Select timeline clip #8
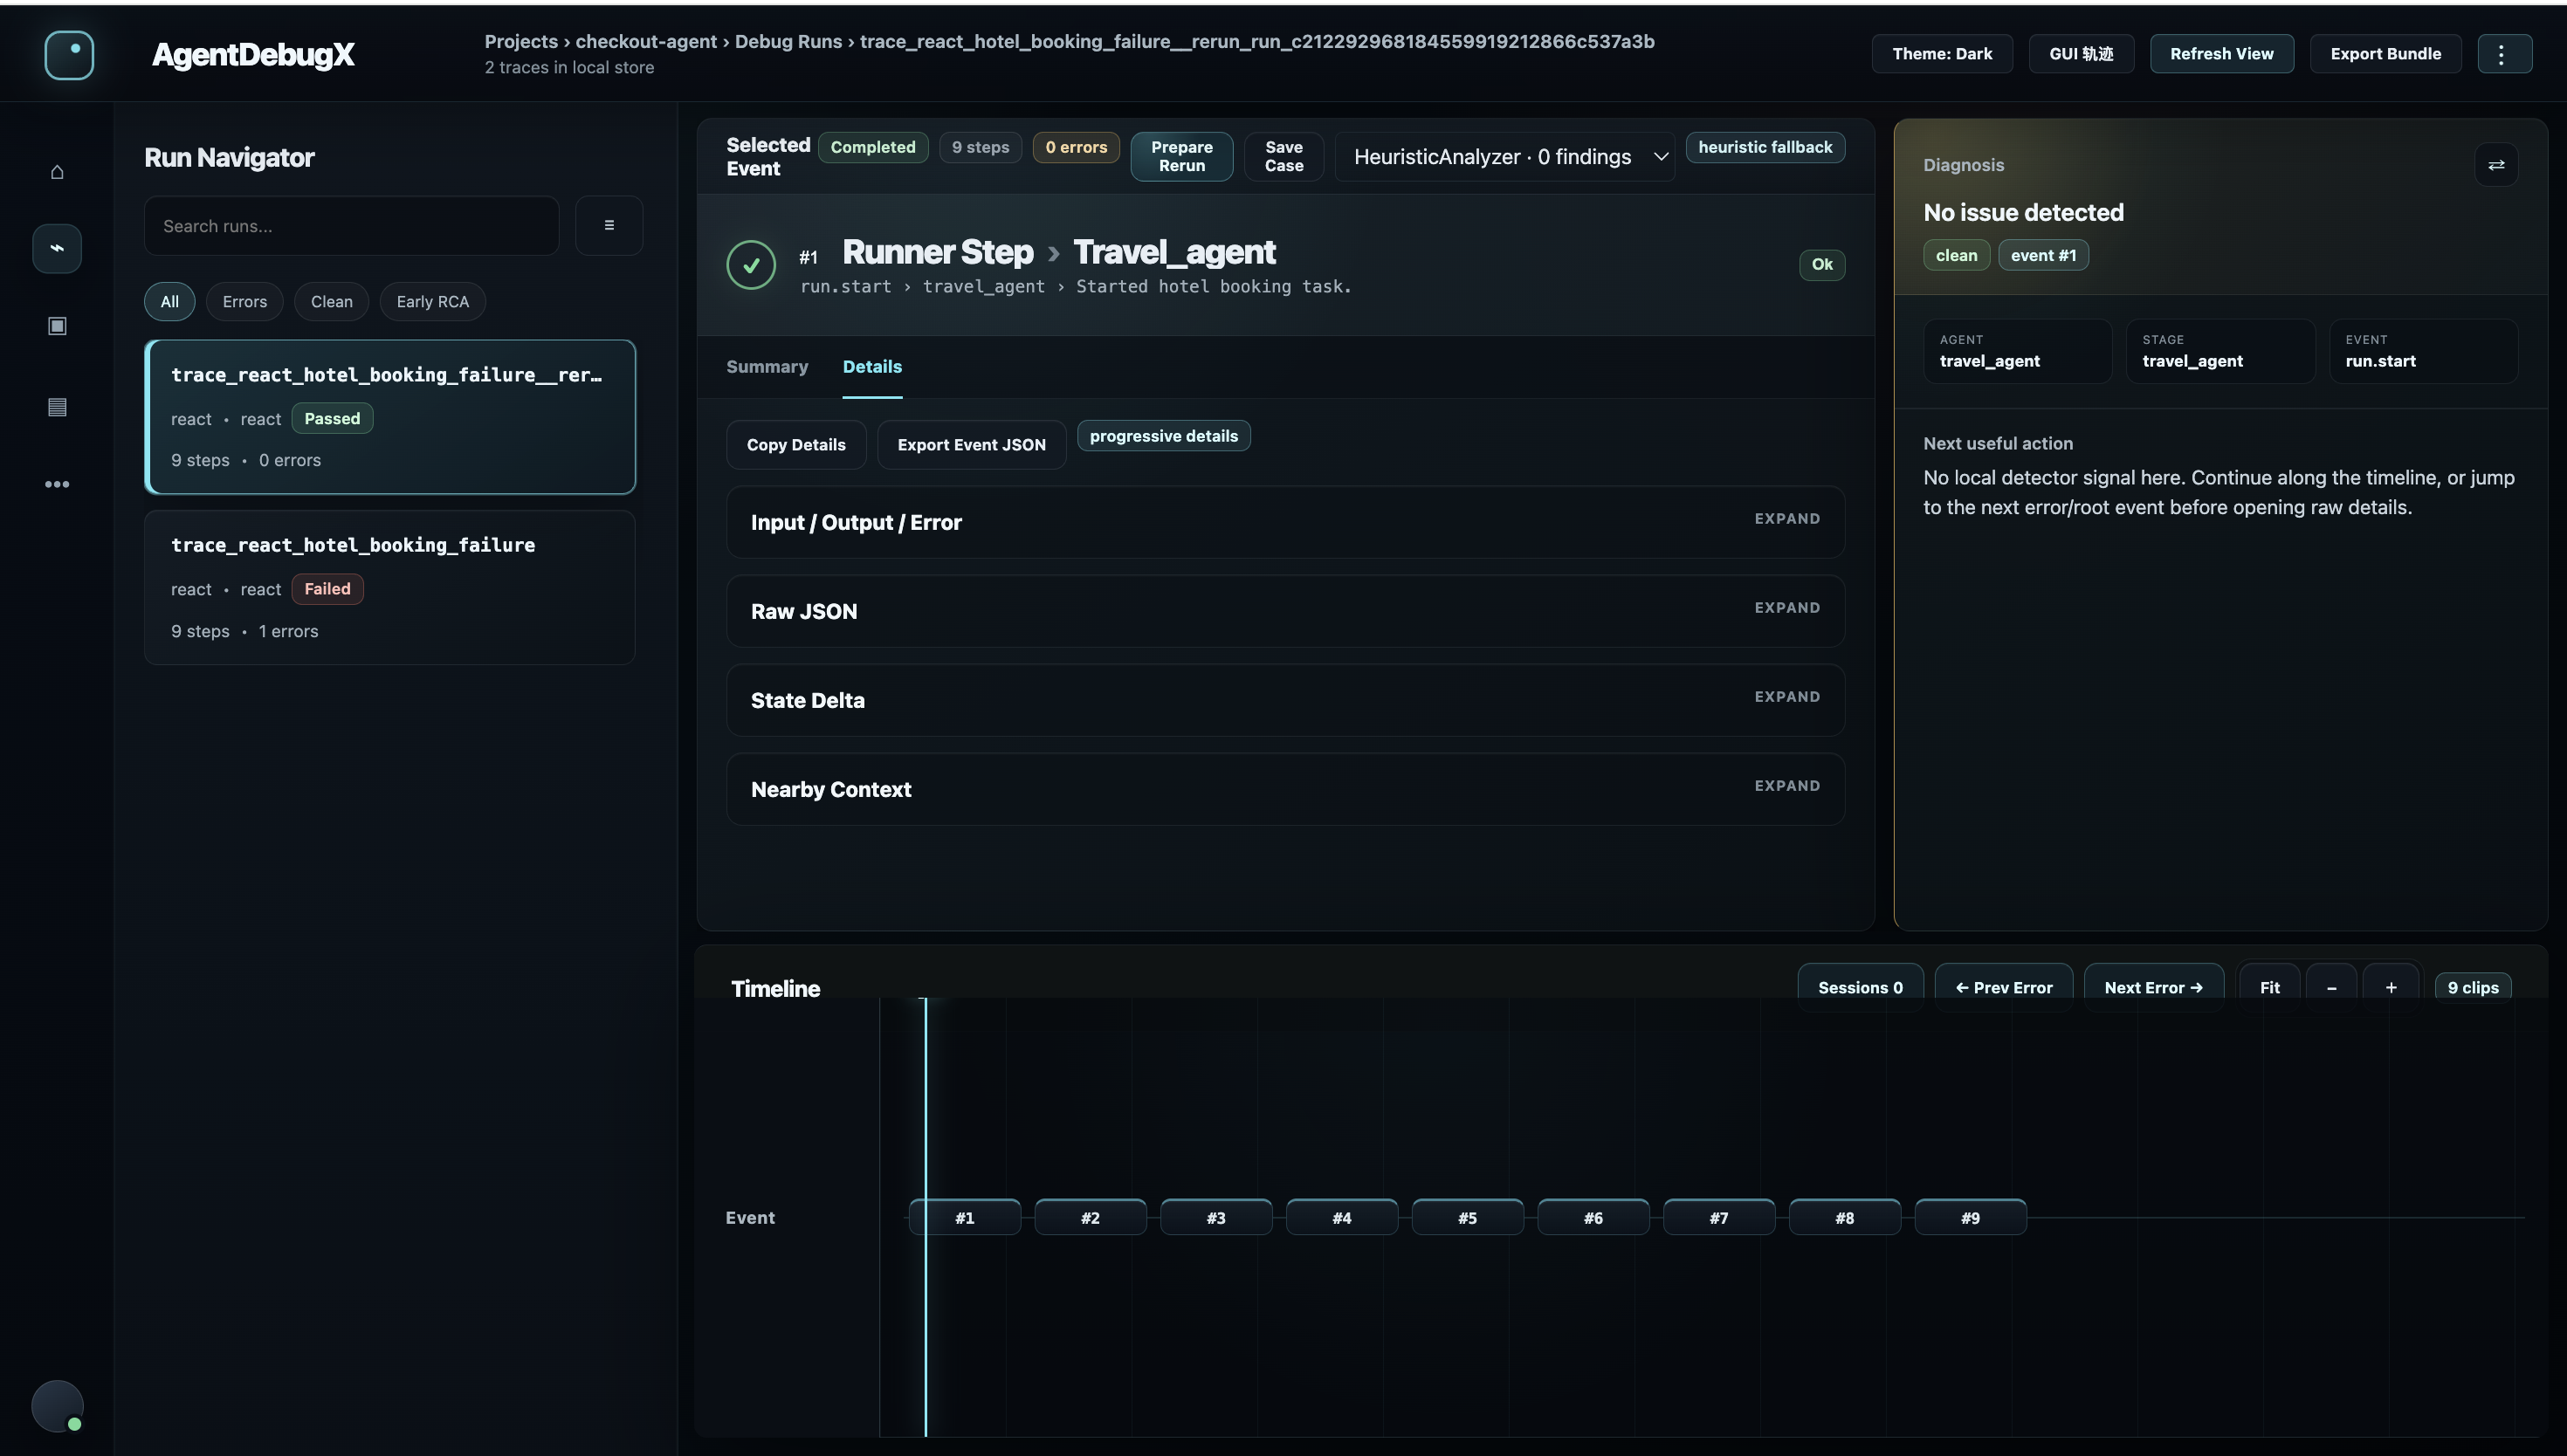This screenshot has width=2567, height=1456. point(1844,1217)
